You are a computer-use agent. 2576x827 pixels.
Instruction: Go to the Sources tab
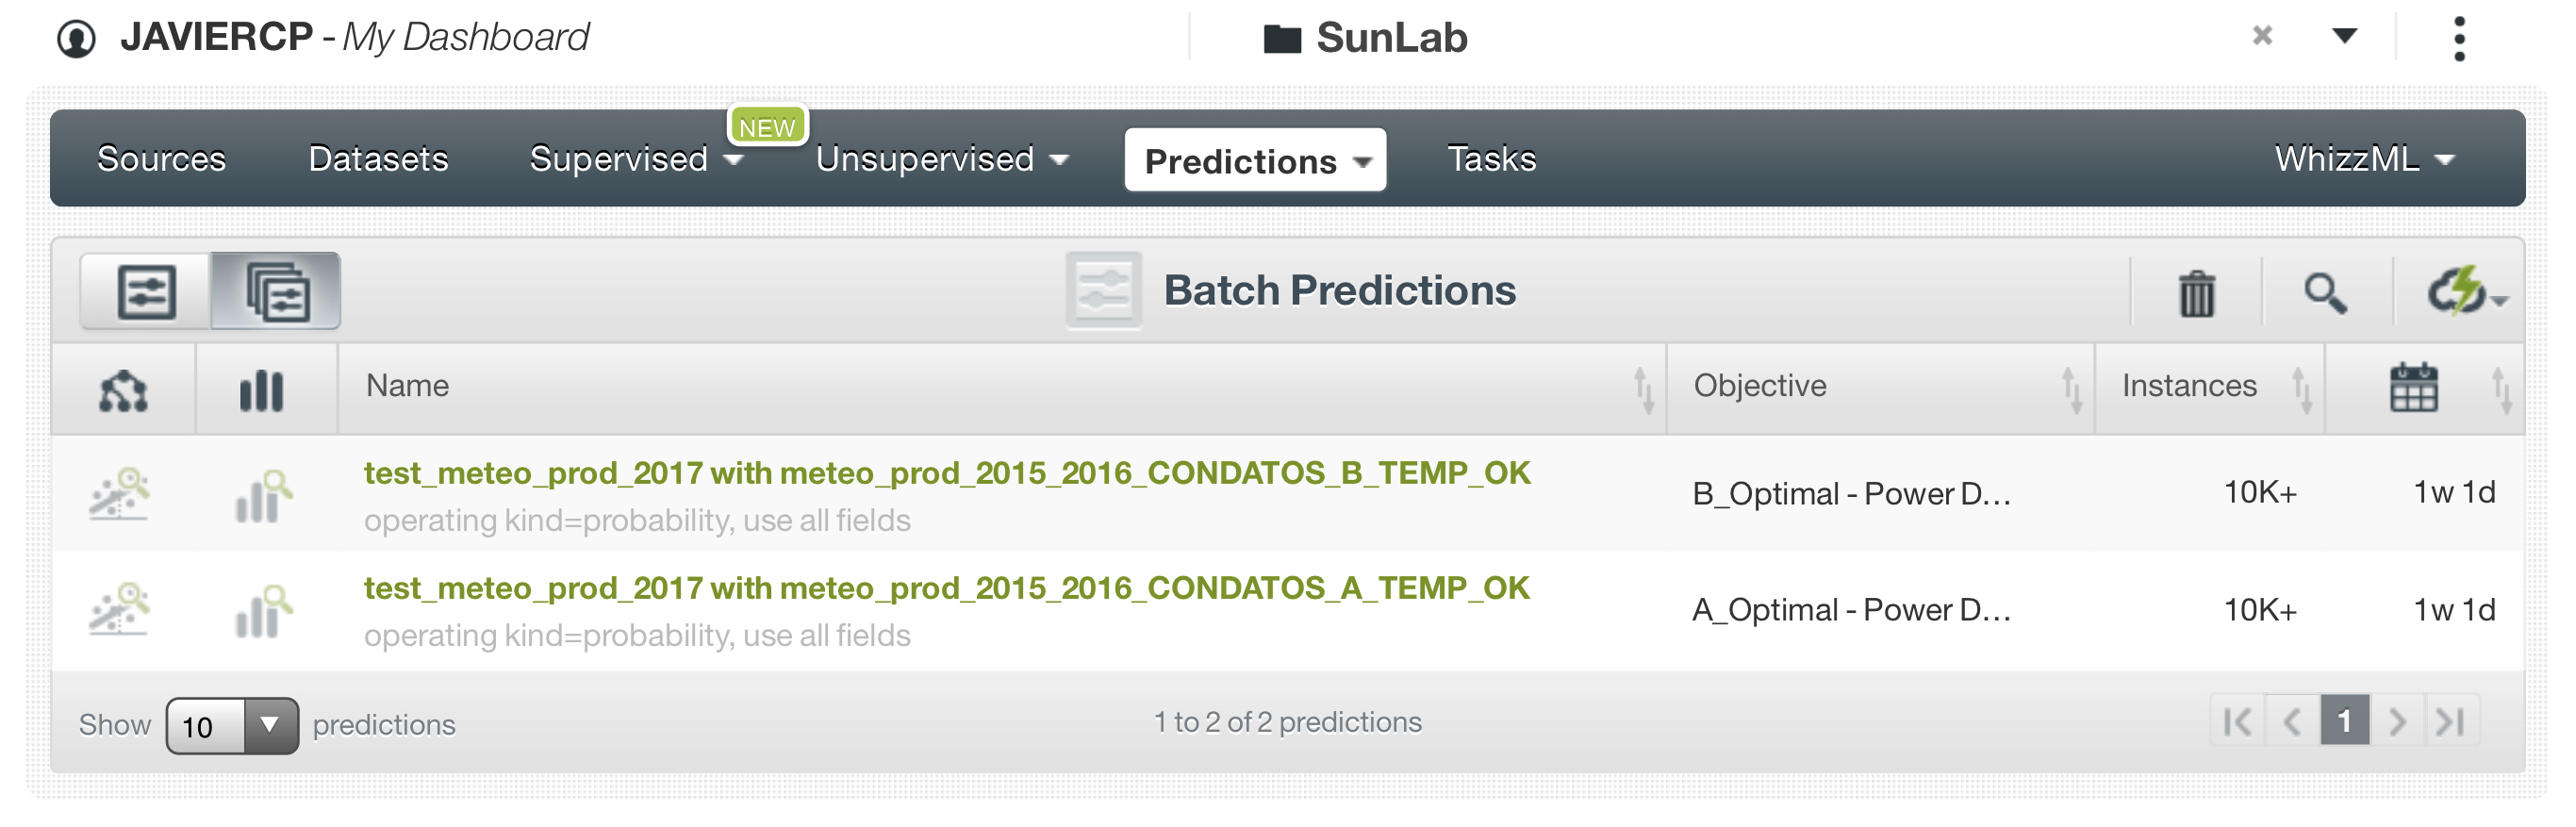(x=161, y=159)
